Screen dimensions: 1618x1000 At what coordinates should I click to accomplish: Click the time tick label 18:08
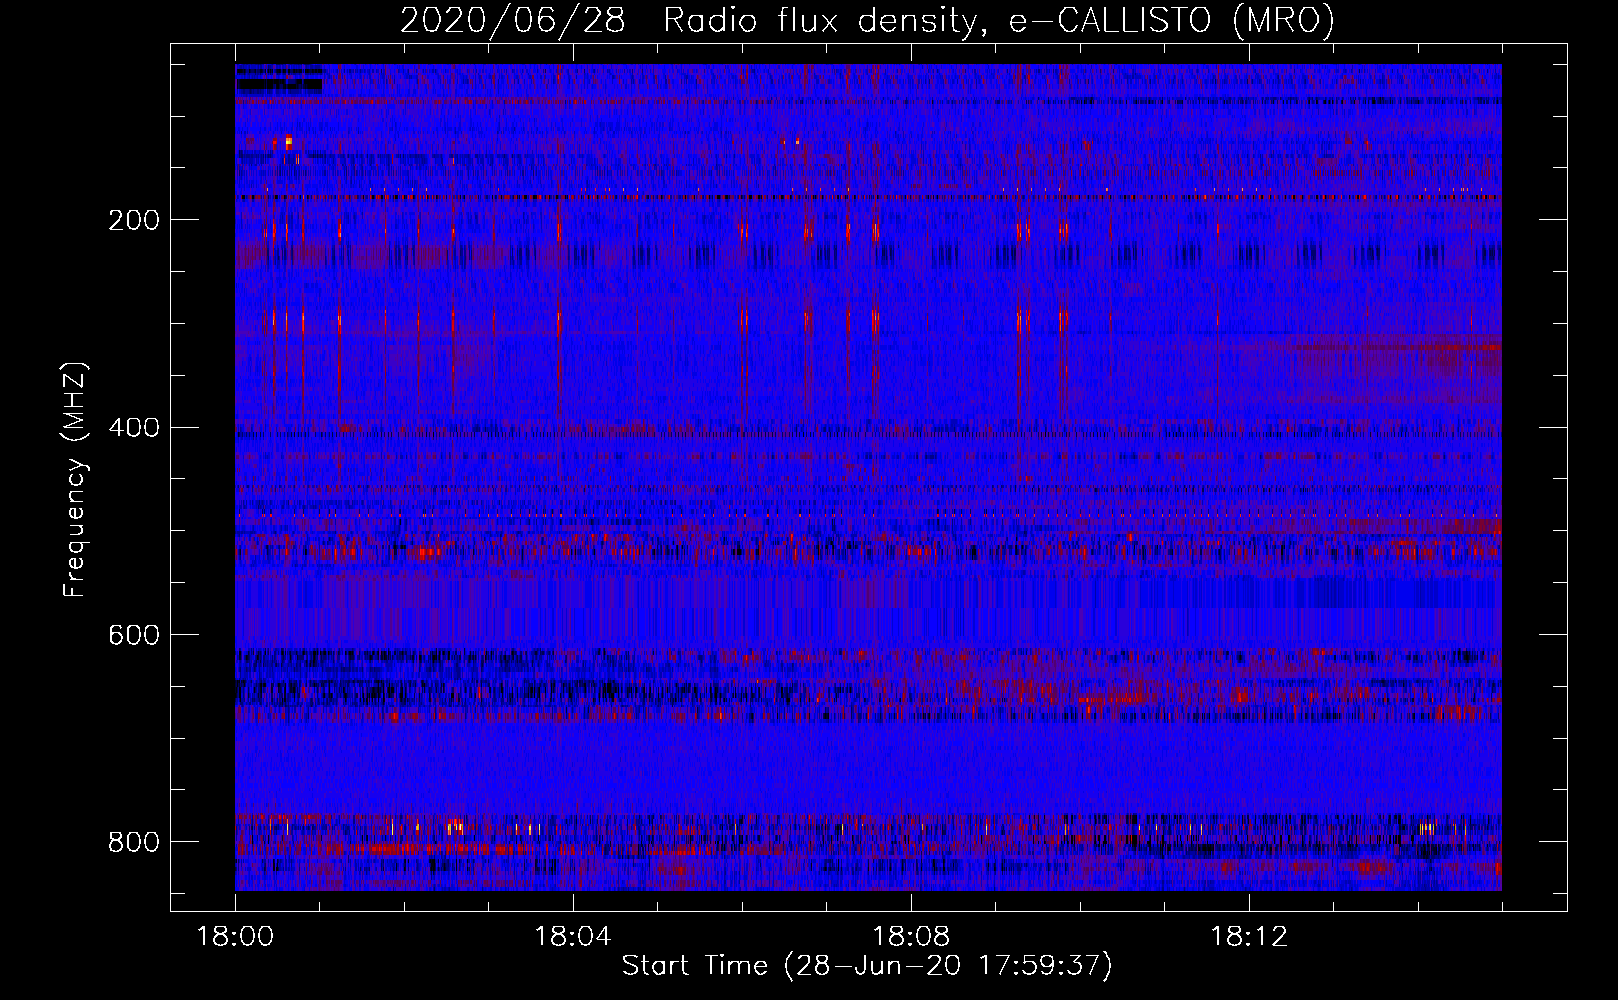pos(911,937)
